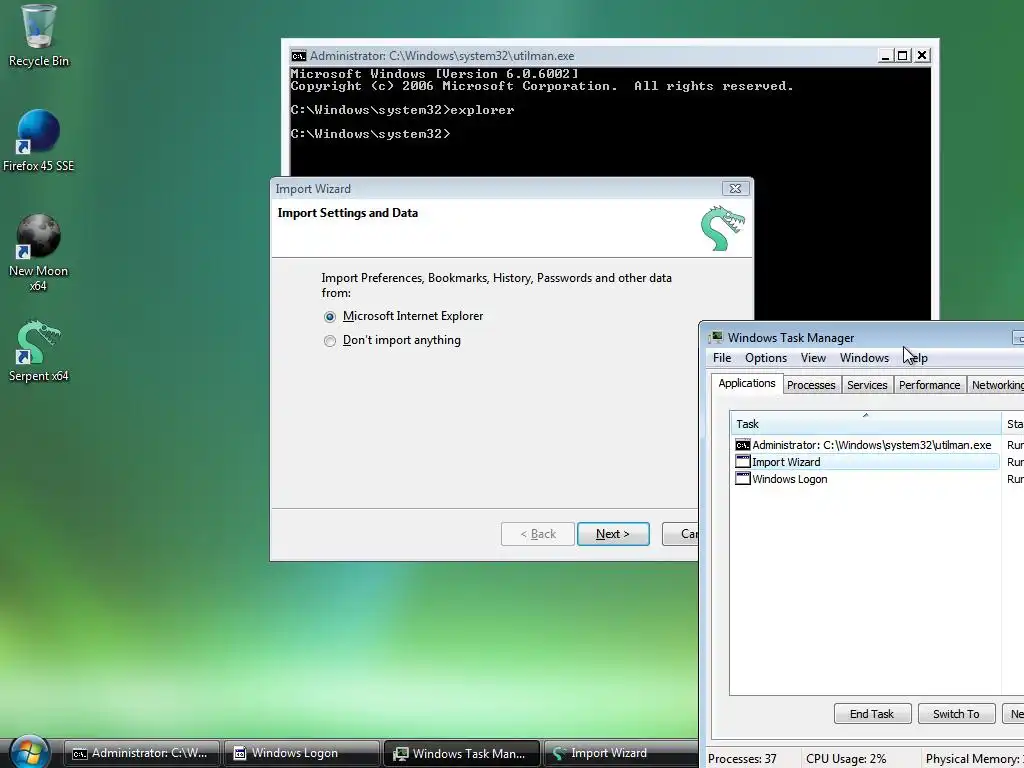
Task: Click the serpent logo in Import Wizard
Action: click(x=722, y=228)
